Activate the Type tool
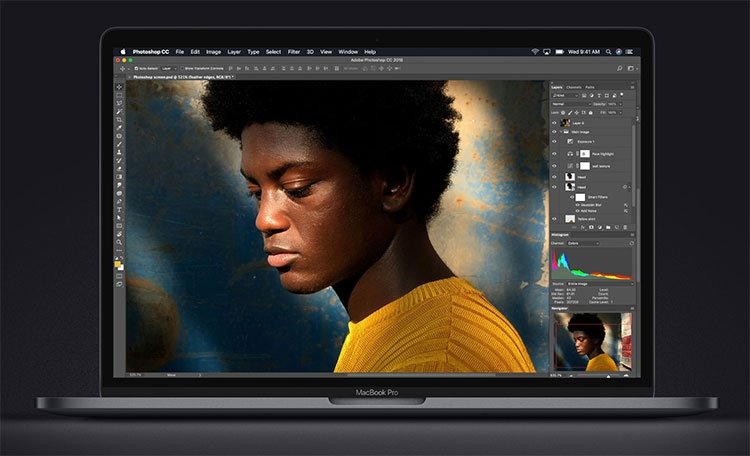This screenshot has height=456, width=750. click(x=120, y=210)
